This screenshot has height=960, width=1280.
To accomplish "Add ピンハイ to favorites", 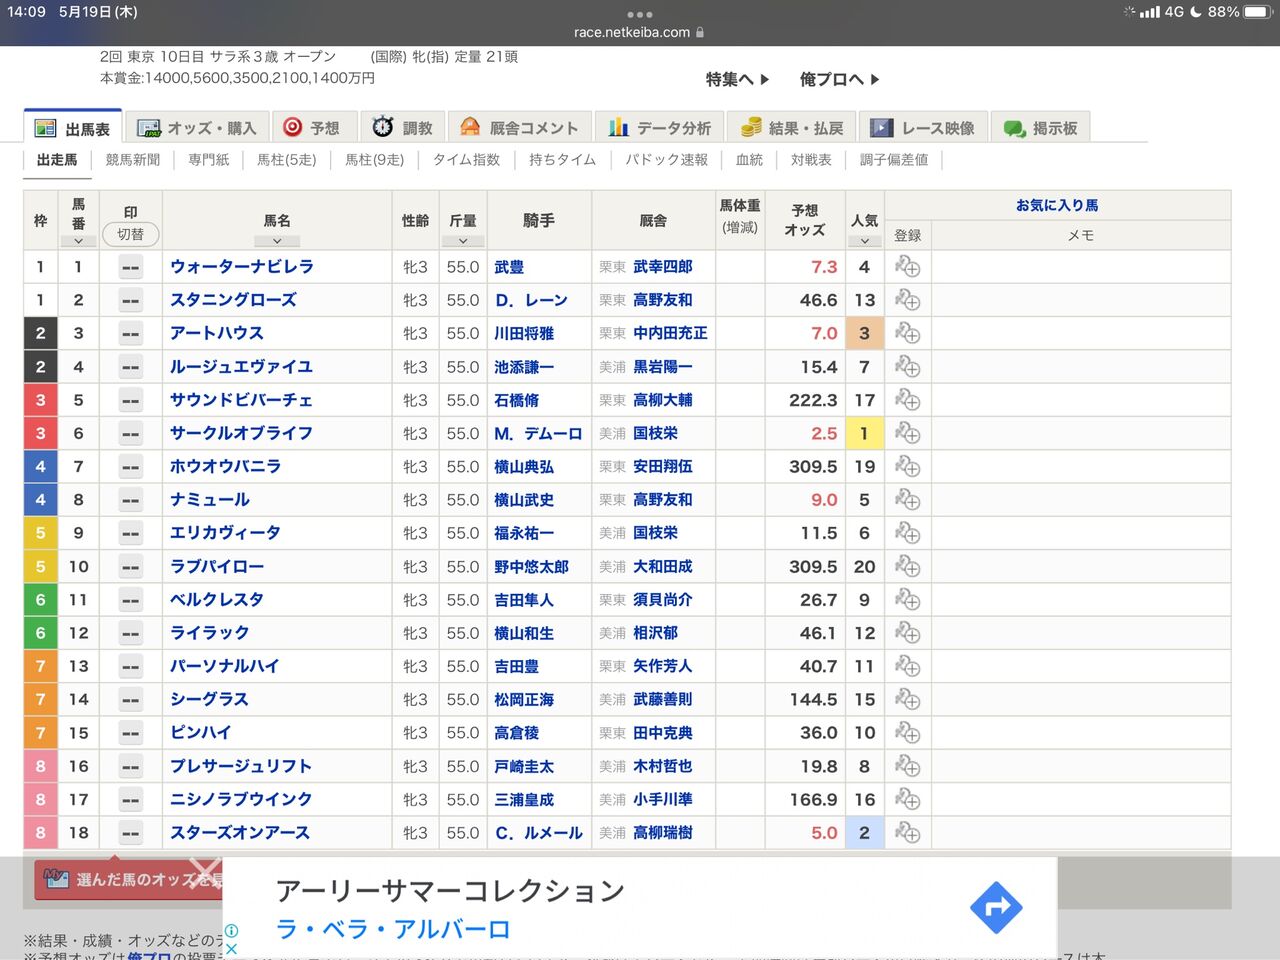I will click(907, 733).
